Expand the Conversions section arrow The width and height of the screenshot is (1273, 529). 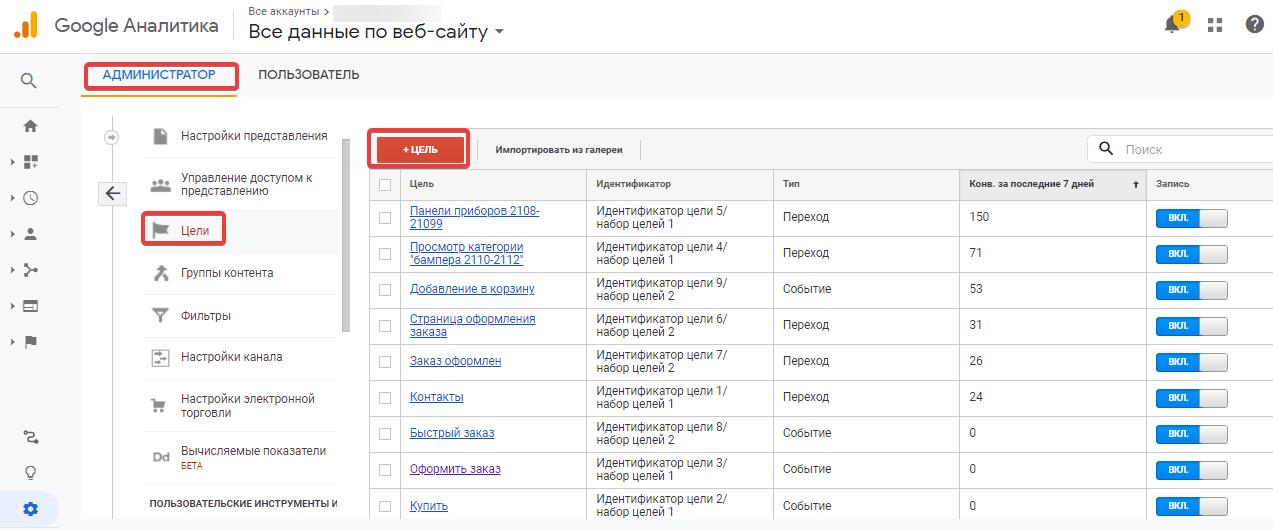point(12,342)
